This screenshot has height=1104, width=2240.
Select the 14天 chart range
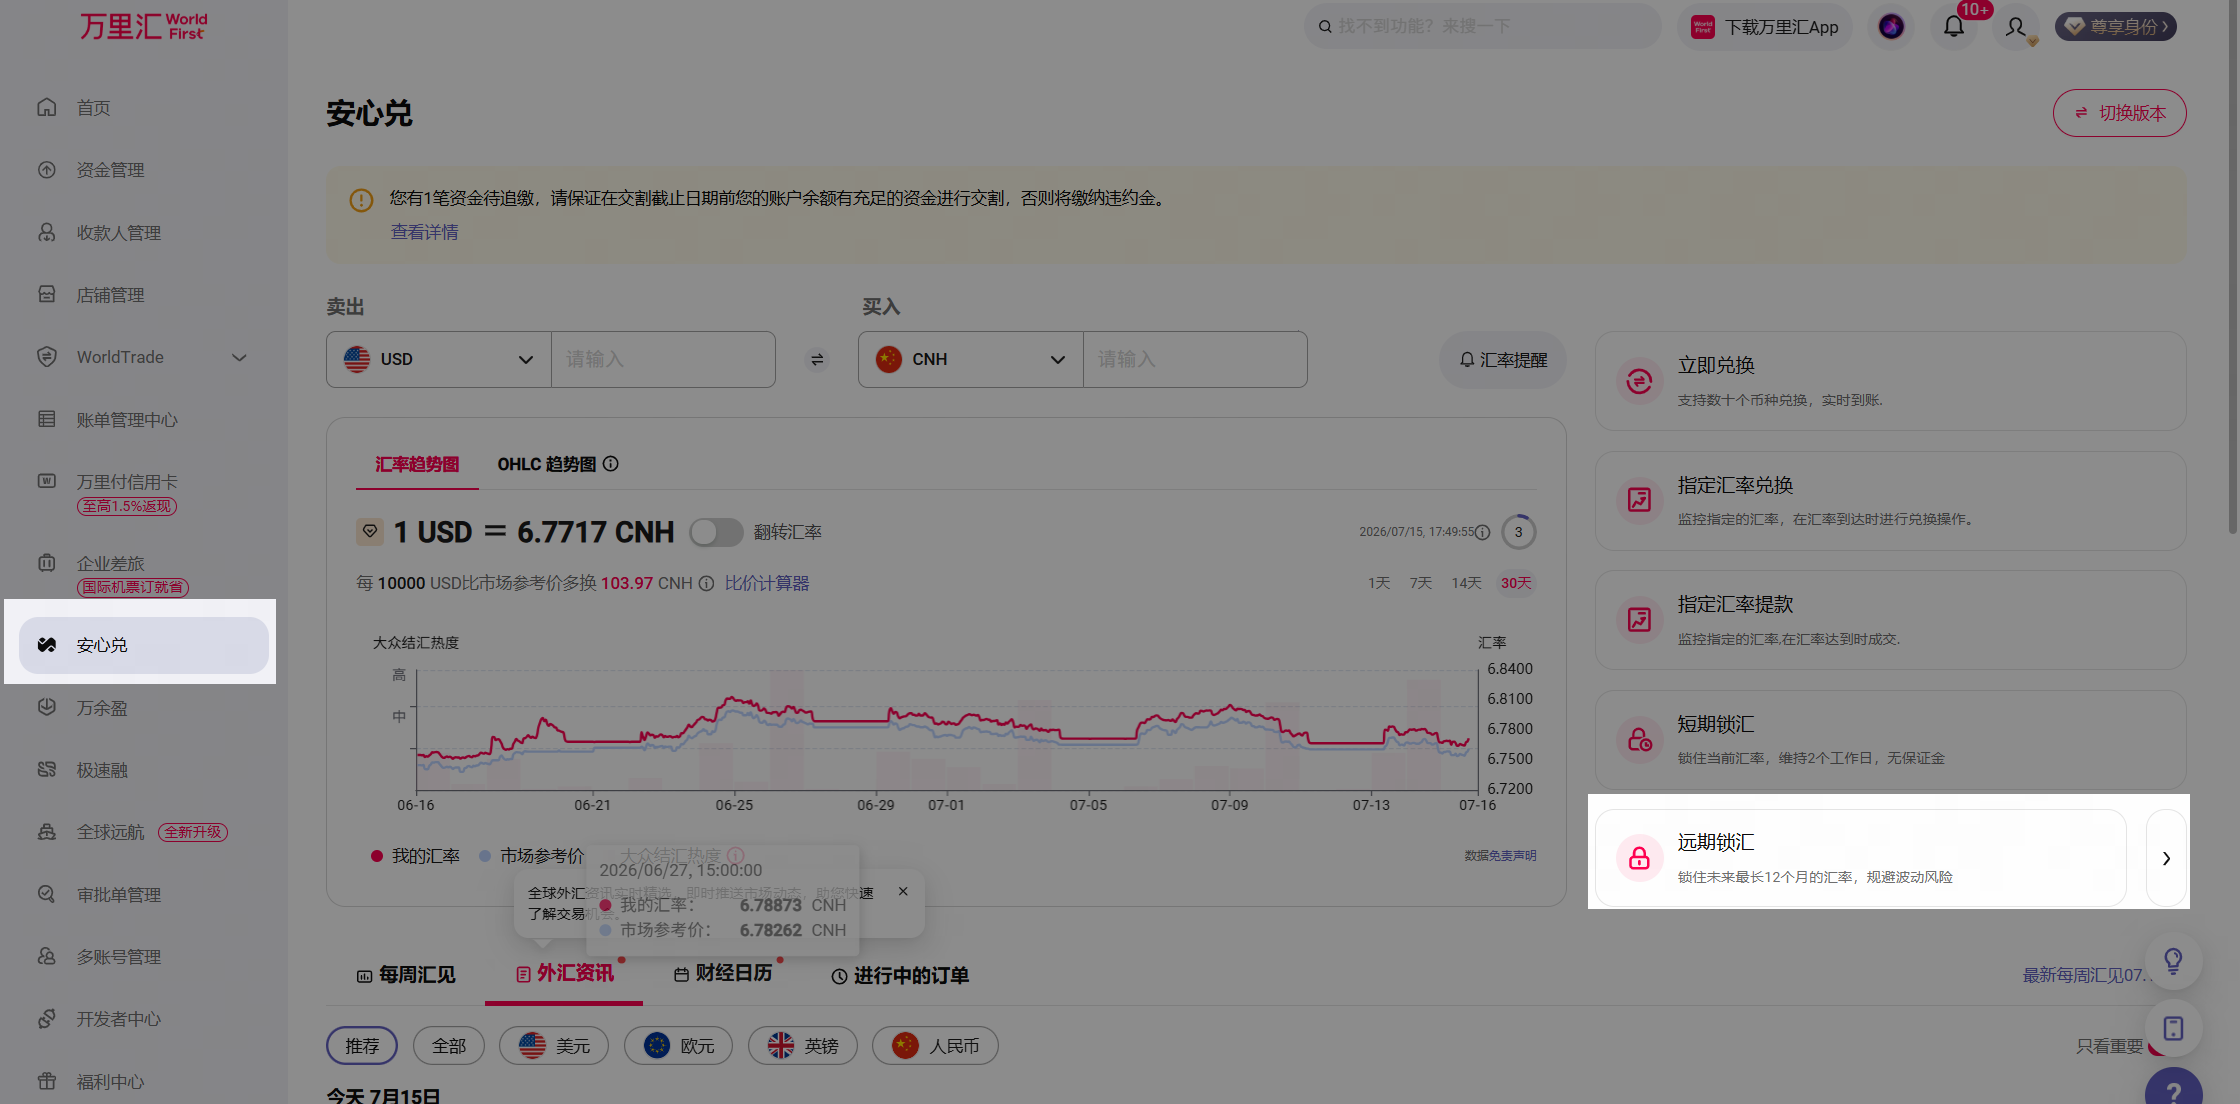click(x=1466, y=583)
